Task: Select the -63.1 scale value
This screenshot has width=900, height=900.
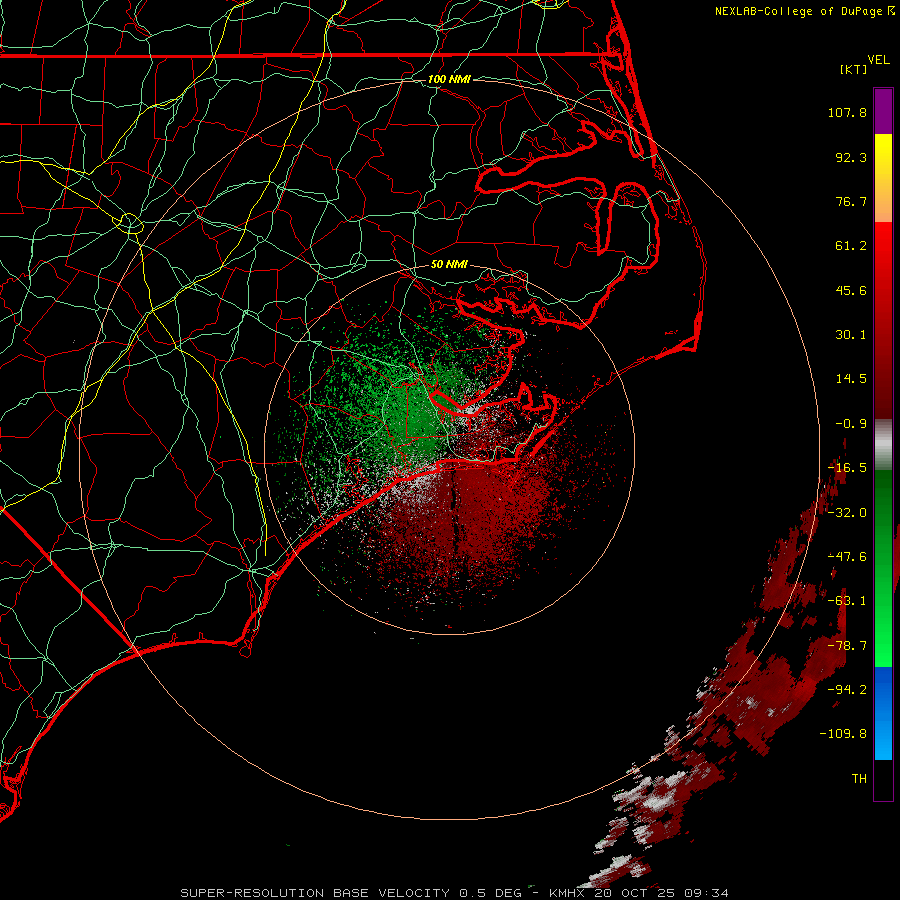Action: (847, 601)
